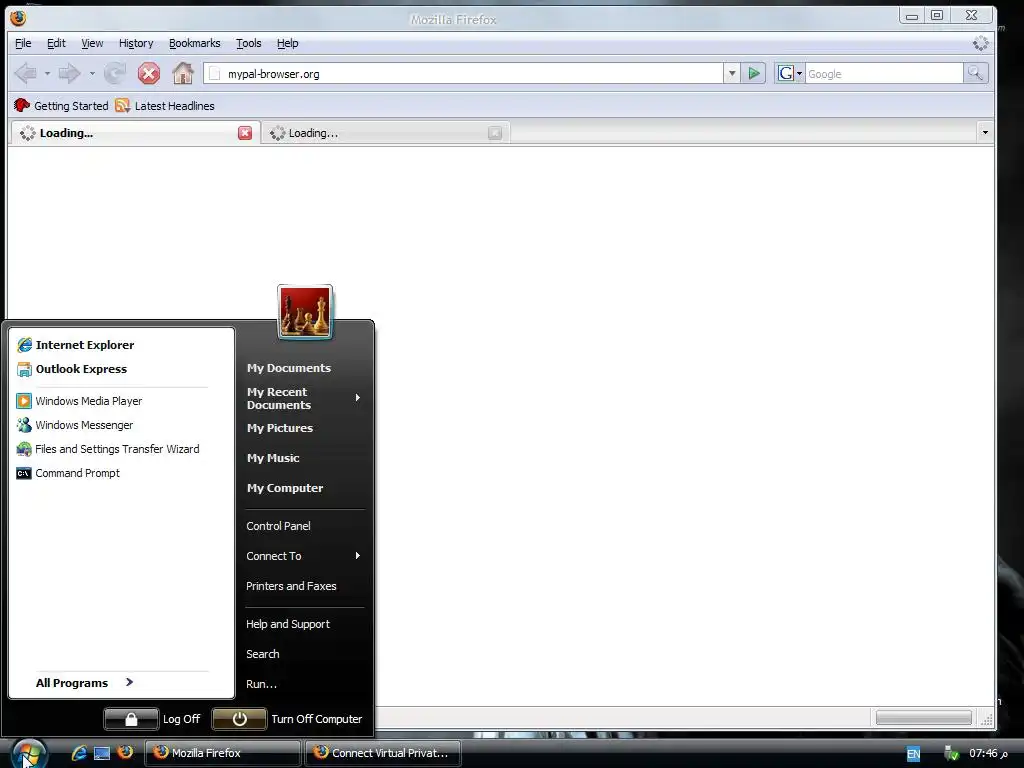
Task: Click the Log Off lock button
Action: tap(131, 719)
